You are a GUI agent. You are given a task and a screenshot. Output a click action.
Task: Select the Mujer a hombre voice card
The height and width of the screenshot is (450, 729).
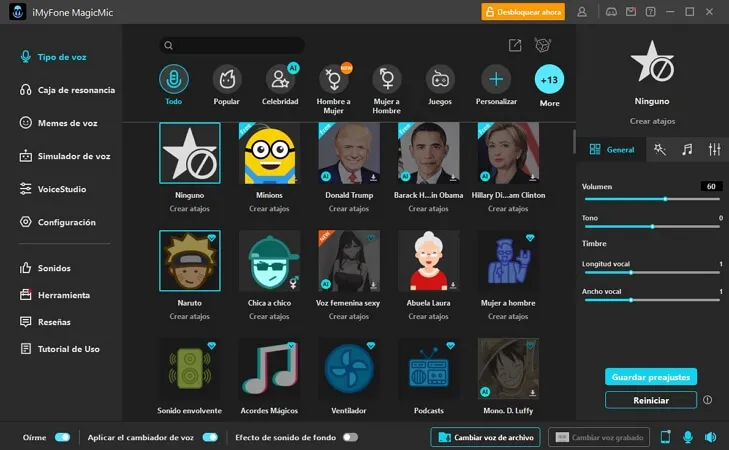(508, 261)
